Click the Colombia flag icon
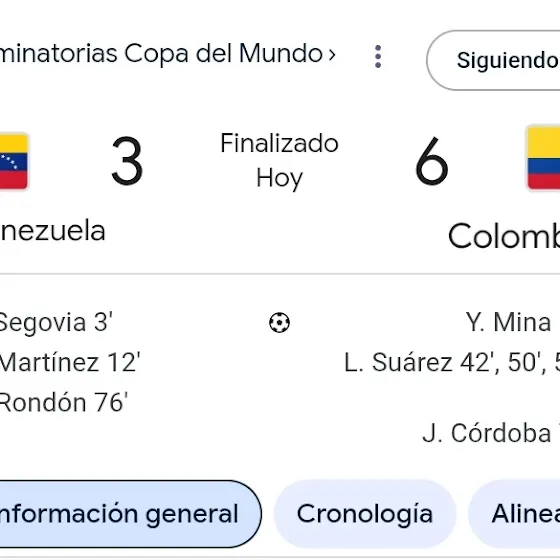The image size is (560, 560). tap(543, 158)
